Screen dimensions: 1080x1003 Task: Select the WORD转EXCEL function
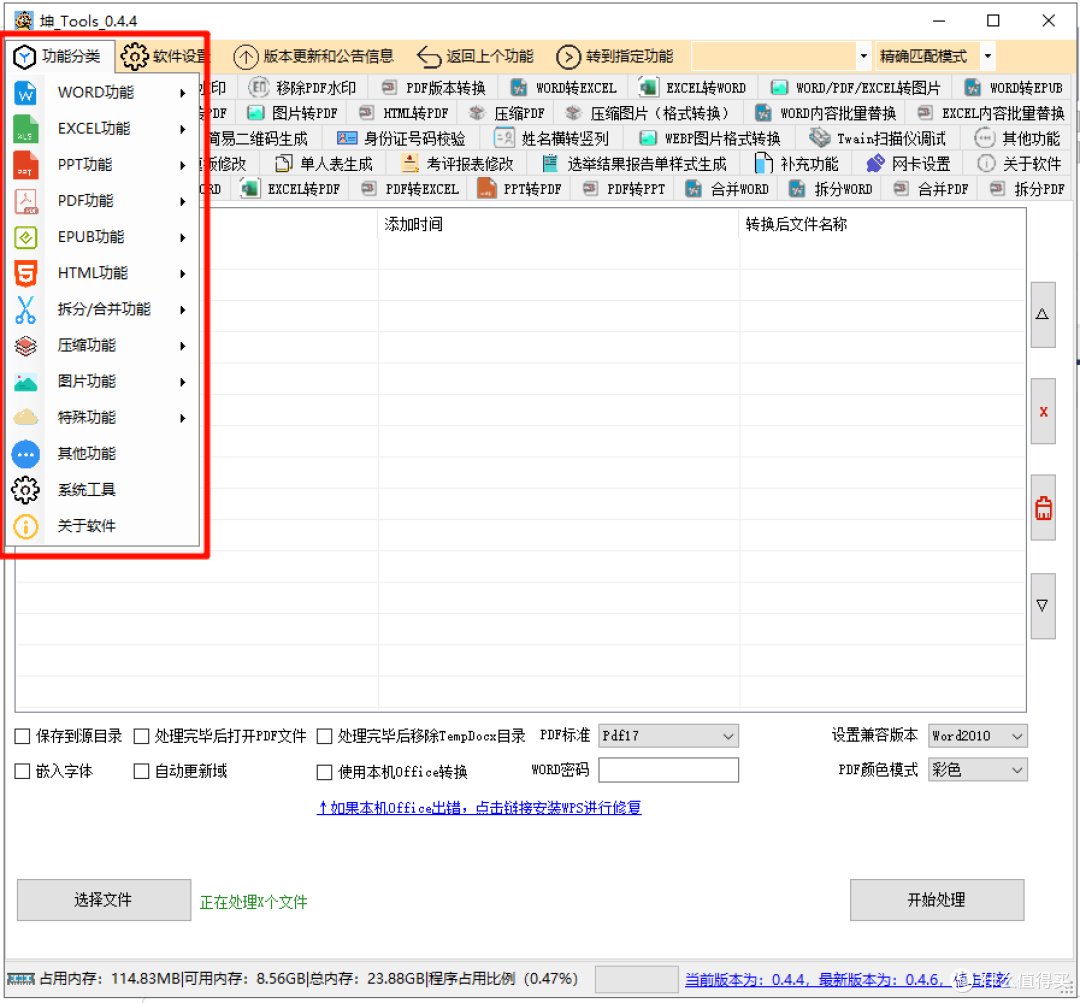(564, 87)
